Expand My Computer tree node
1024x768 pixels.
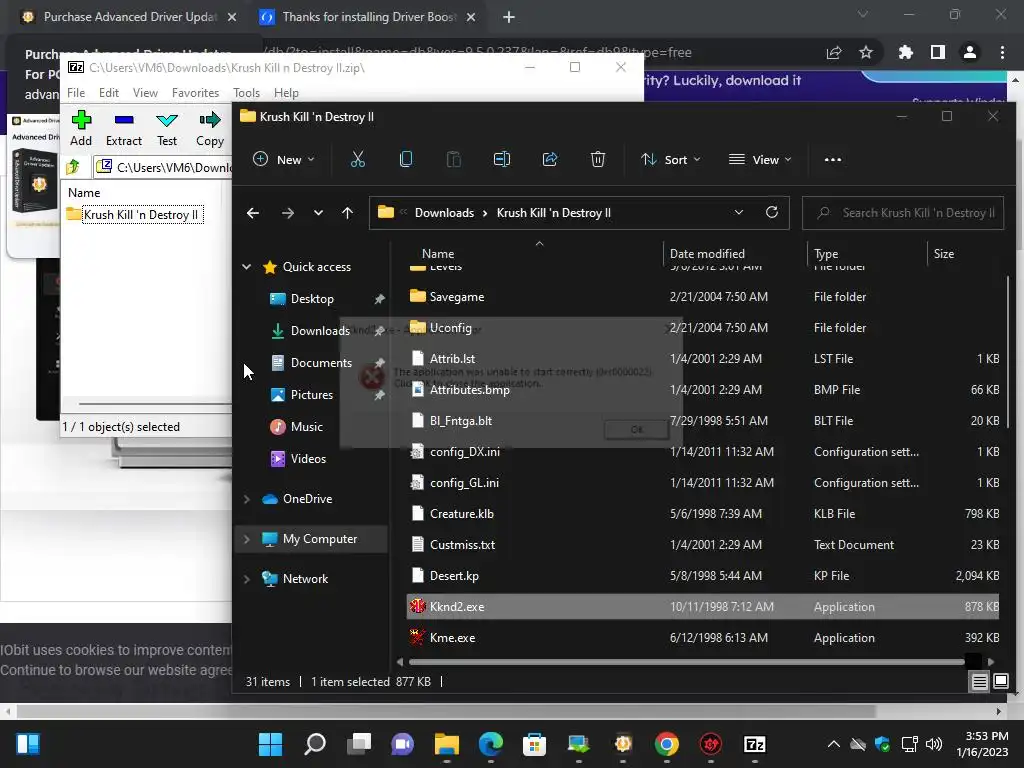click(x=247, y=539)
